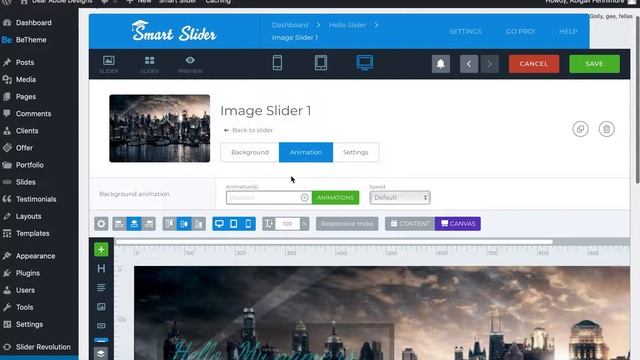Add a Button layer
640x360 pixels.
coord(101,326)
